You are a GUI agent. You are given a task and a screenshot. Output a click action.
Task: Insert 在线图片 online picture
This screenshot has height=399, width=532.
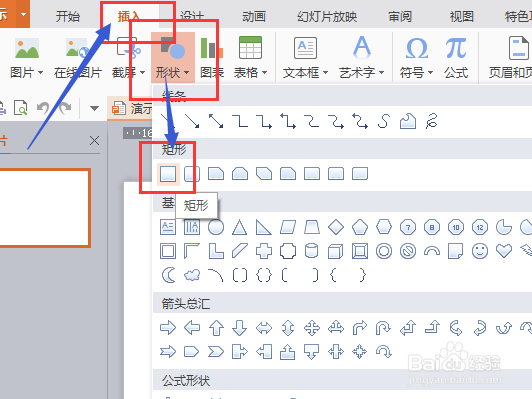[78, 58]
